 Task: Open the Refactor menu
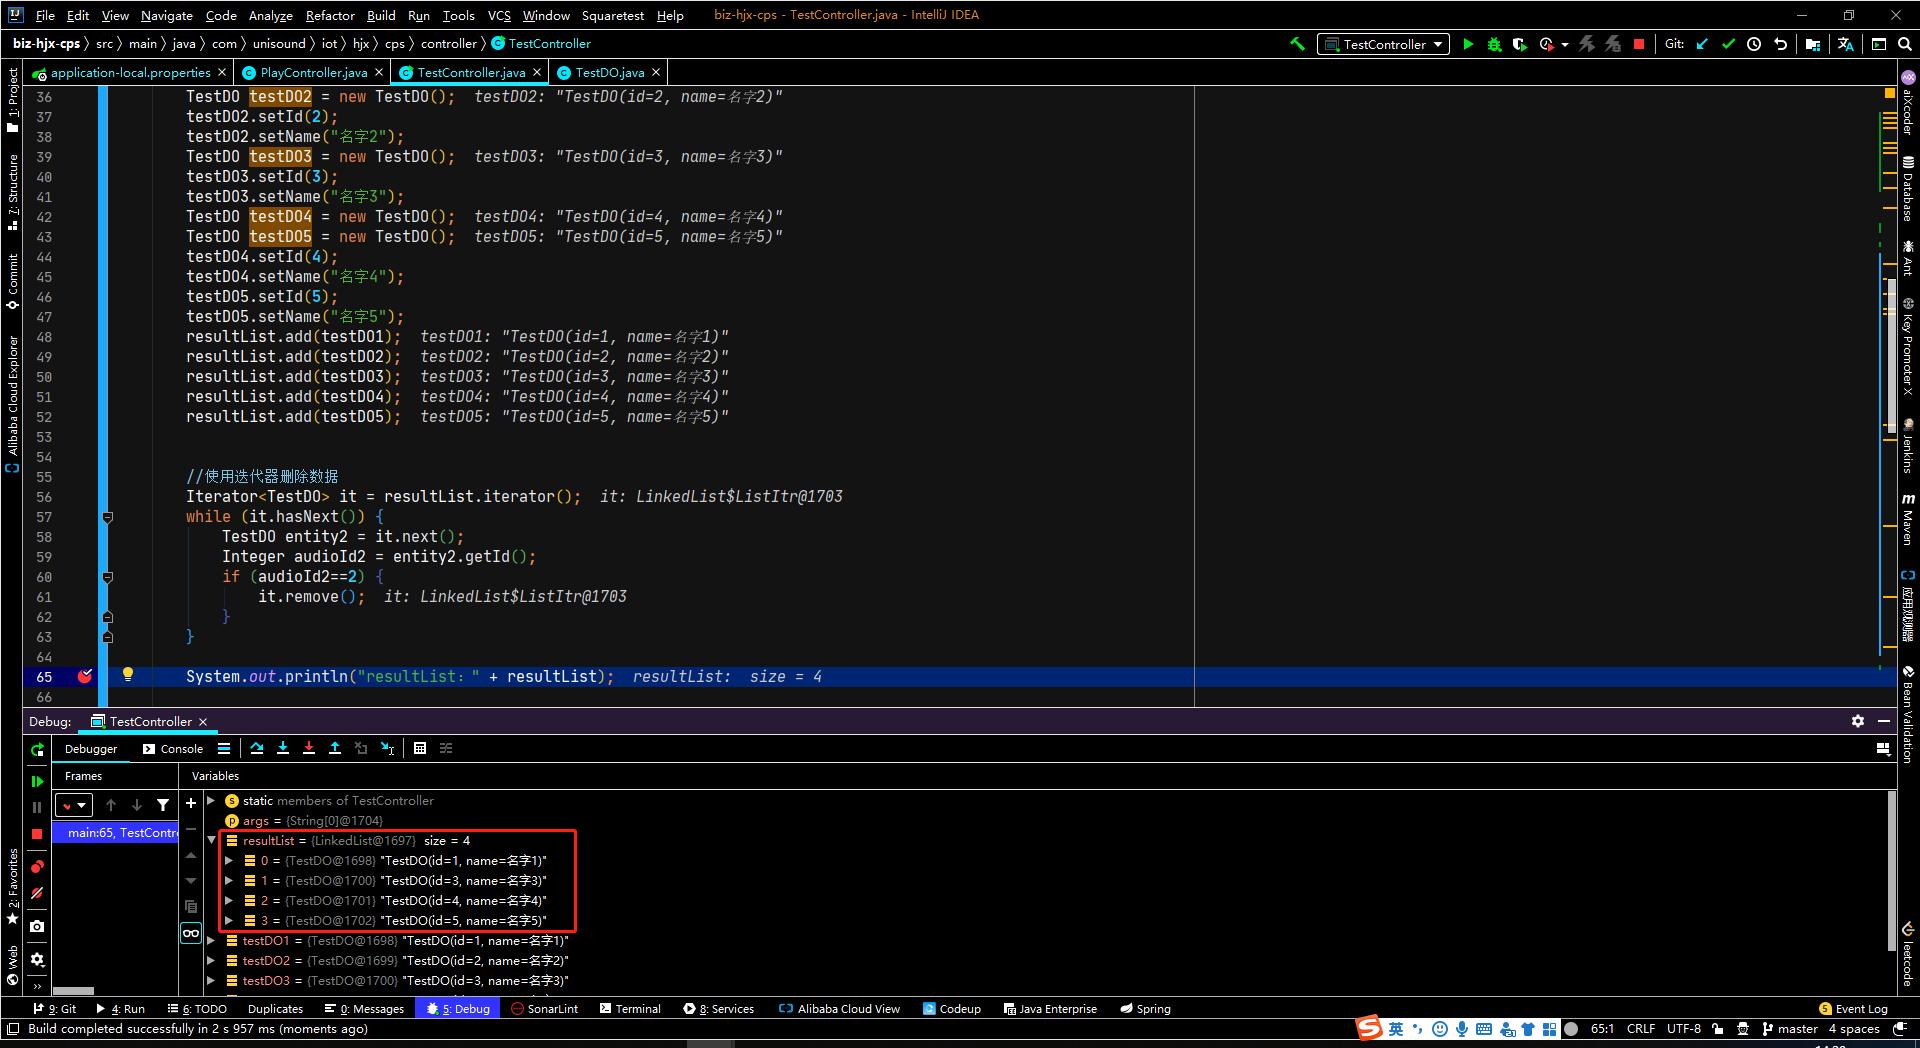click(x=330, y=15)
